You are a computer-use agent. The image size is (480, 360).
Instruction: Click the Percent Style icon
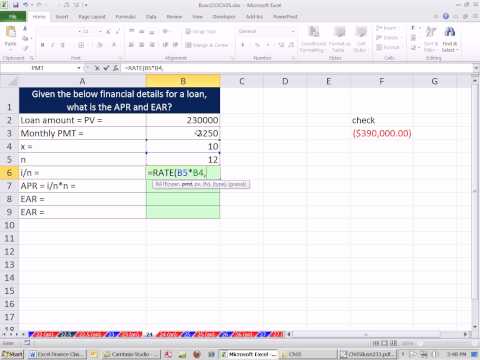point(257,45)
